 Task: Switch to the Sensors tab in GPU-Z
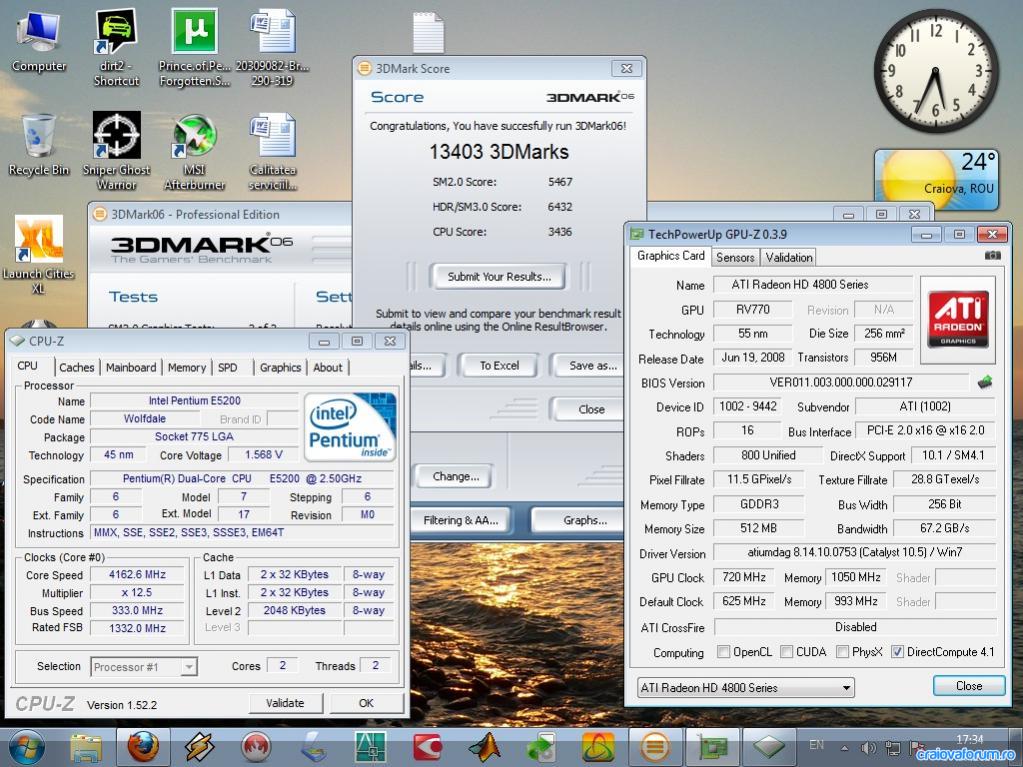(735, 257)
